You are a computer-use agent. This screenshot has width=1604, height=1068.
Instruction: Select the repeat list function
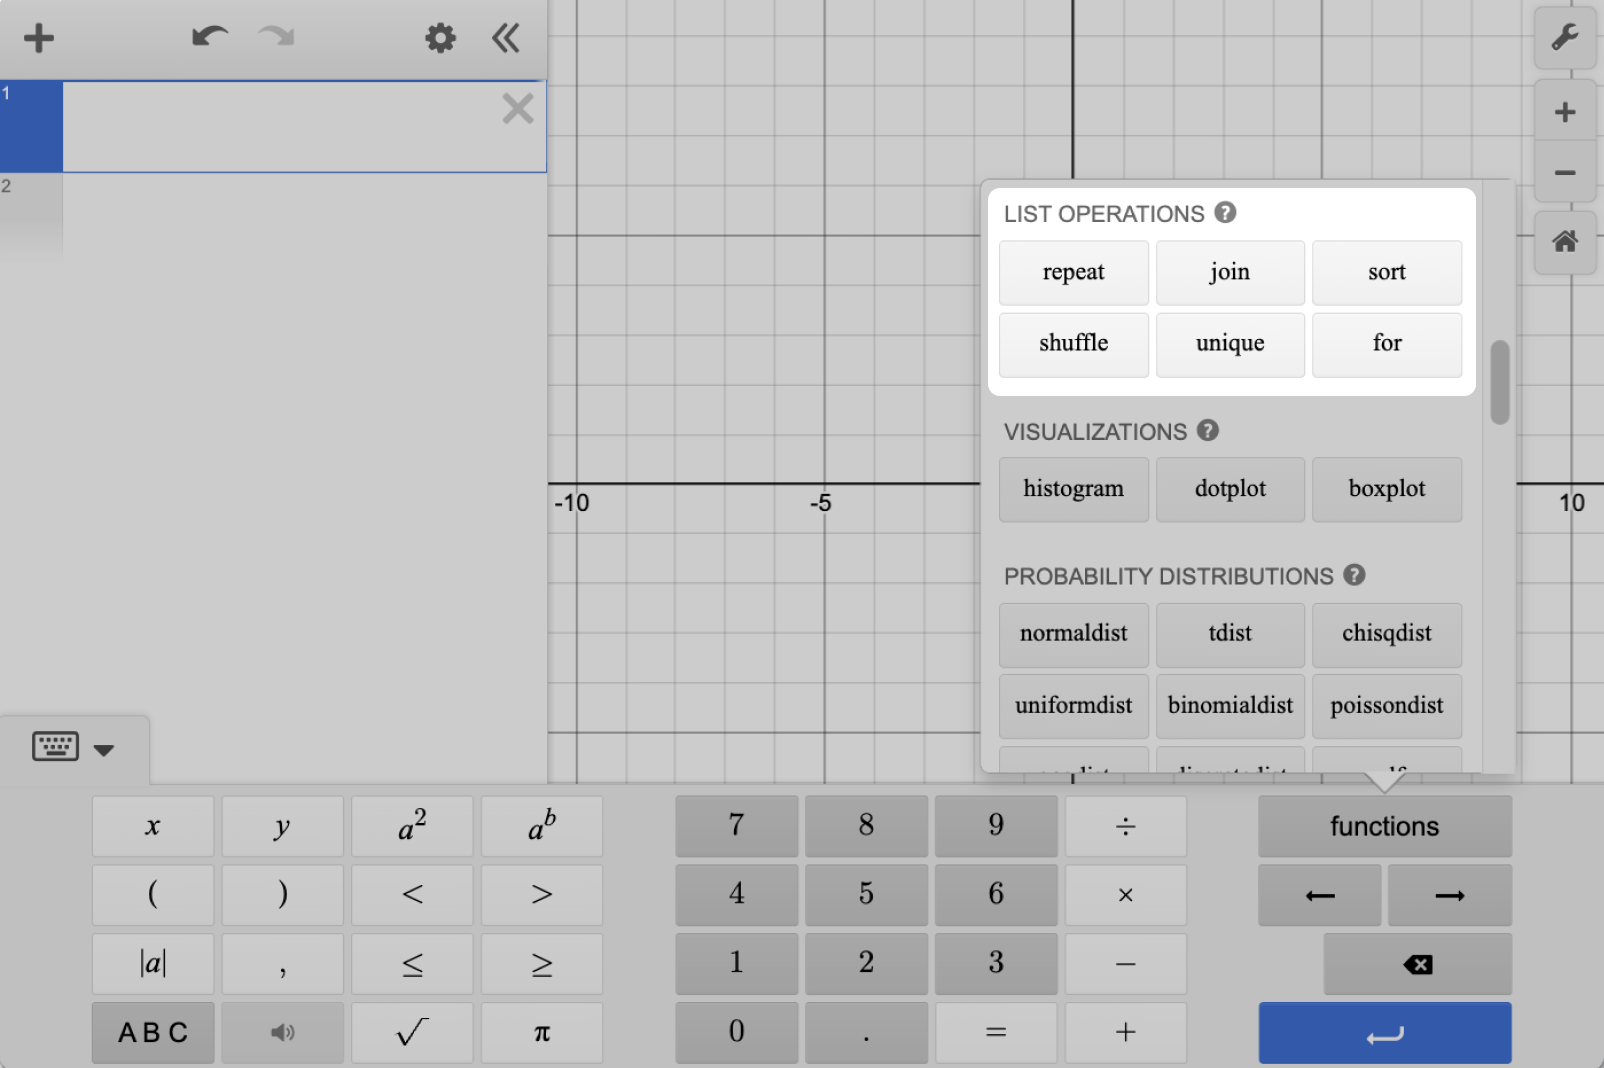[1074, 272]
